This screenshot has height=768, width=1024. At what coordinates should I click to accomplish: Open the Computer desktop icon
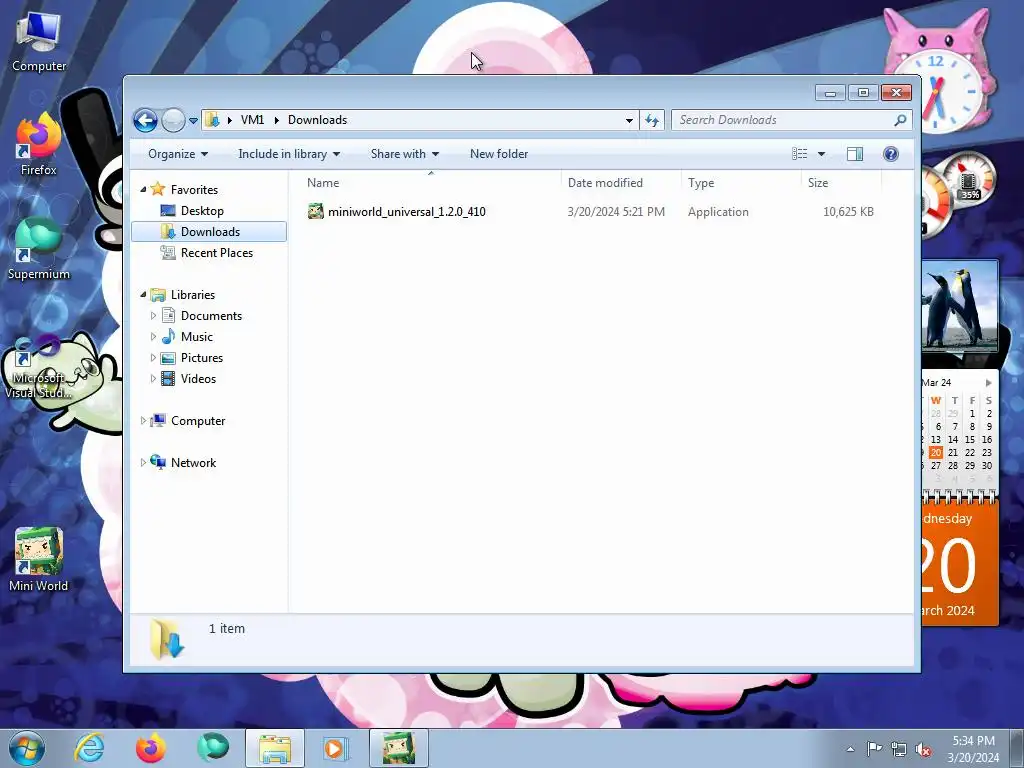click(x=39, y=42)
